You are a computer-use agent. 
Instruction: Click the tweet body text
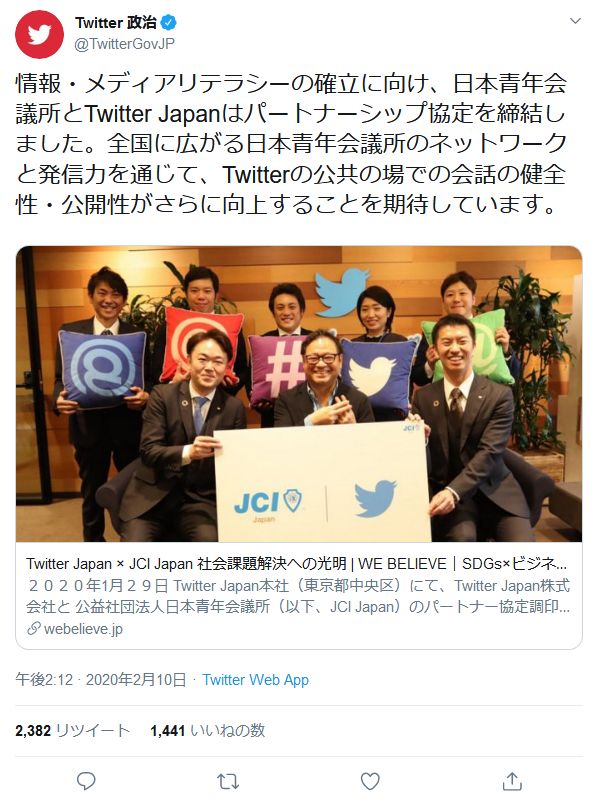(x=291, y=144)
